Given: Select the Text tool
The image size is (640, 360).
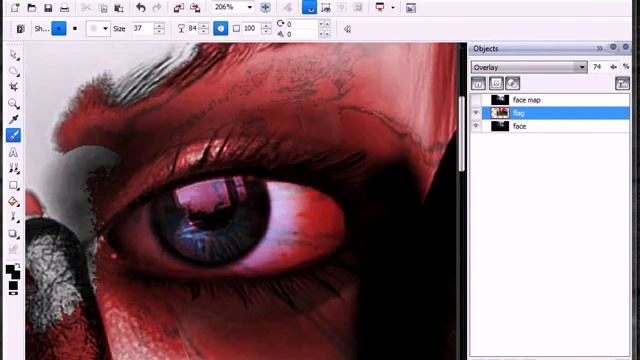Looking at the screenshot, I should (x=13, y=152).
